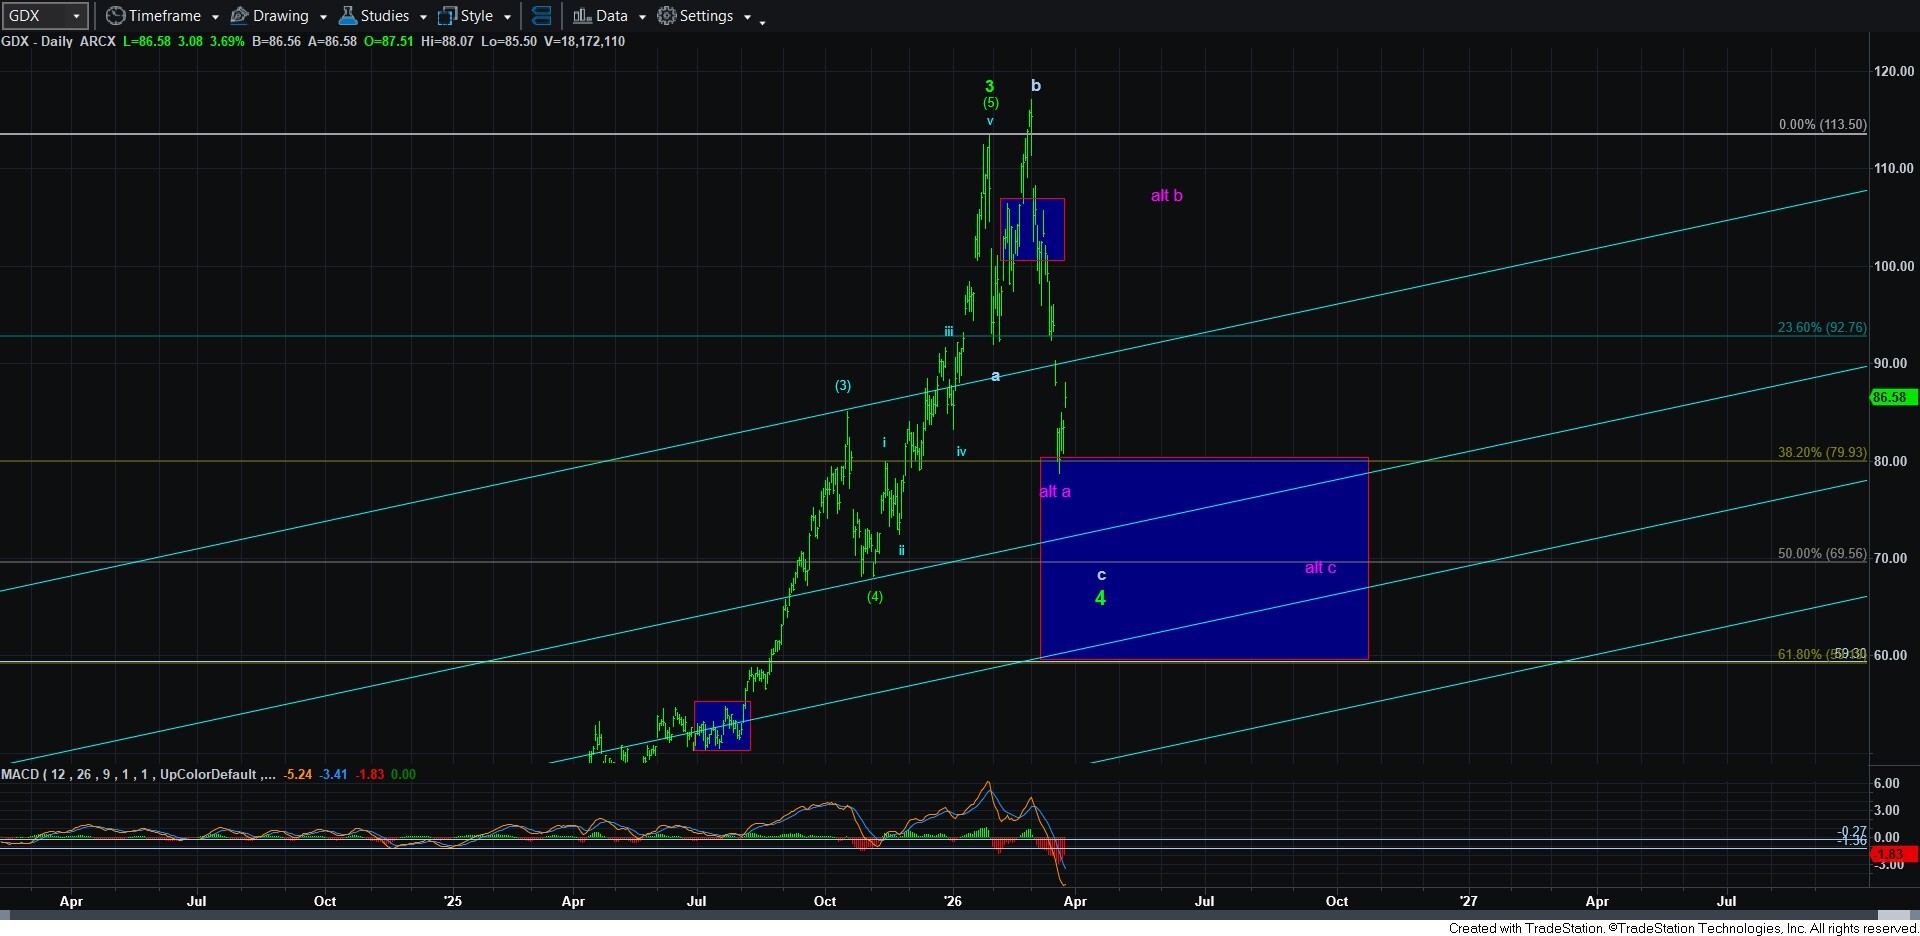Expand the Drawing dropdown arrow
This screenshot has width=1920, height=936.
tap(323, 17)
